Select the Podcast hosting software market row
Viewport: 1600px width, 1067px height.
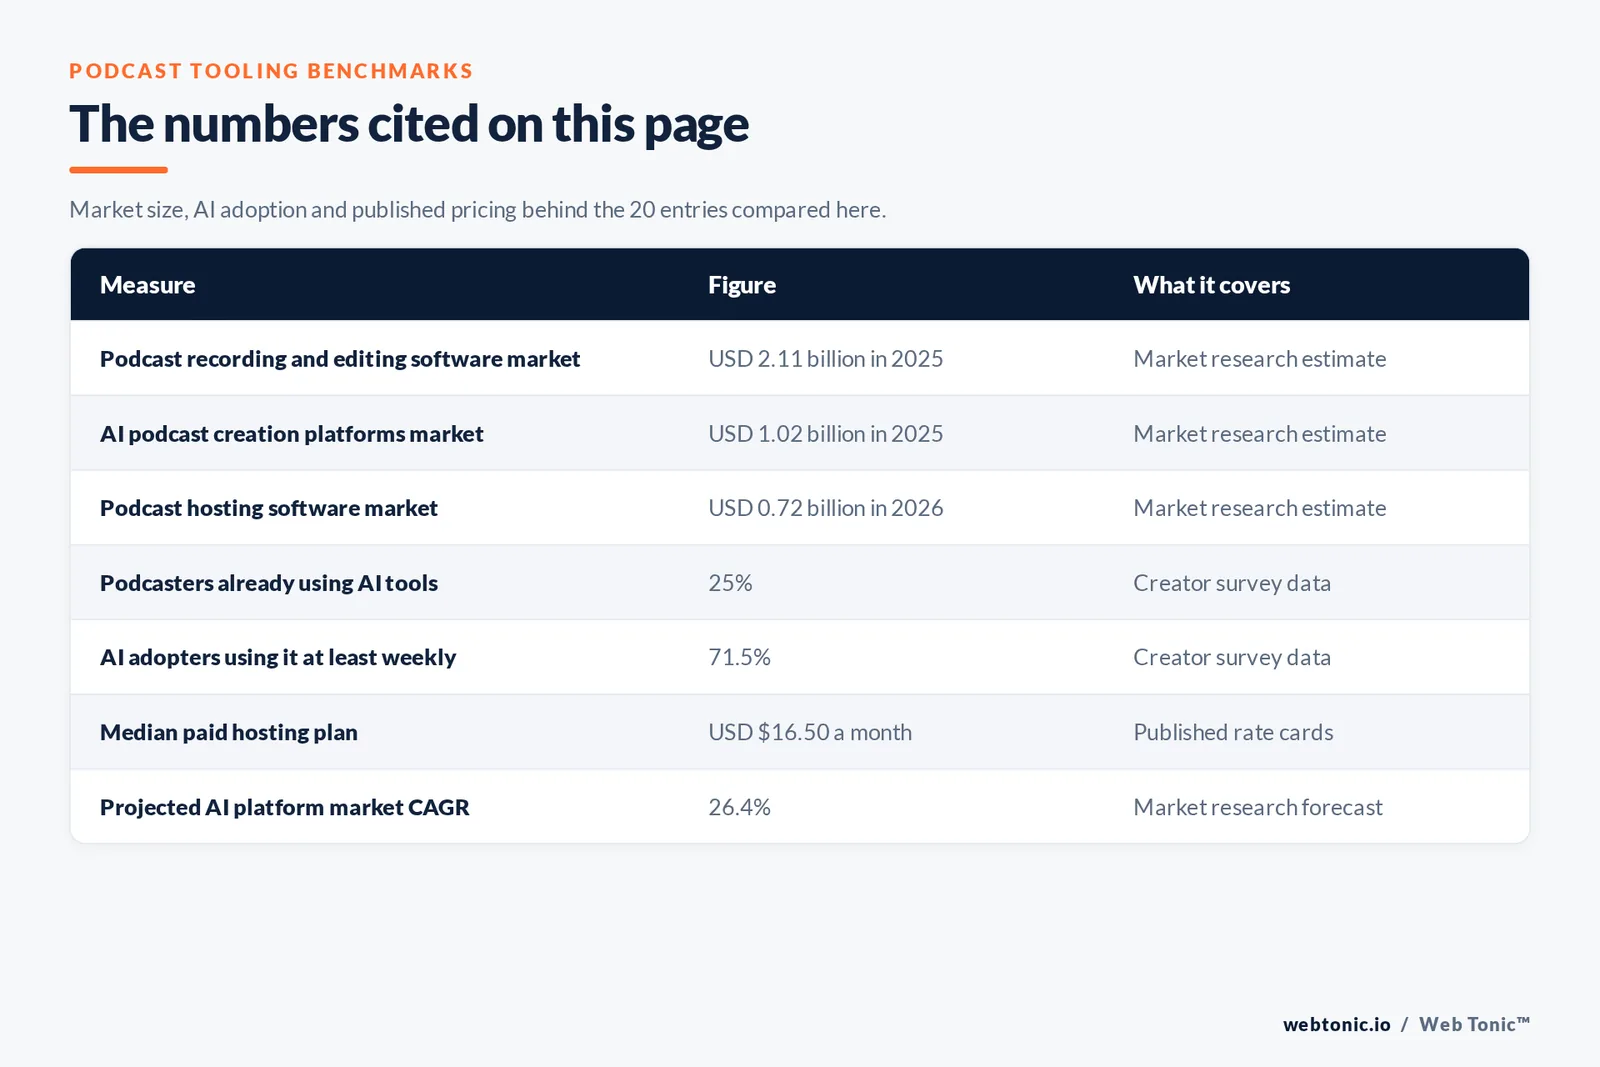coord(800,508)
